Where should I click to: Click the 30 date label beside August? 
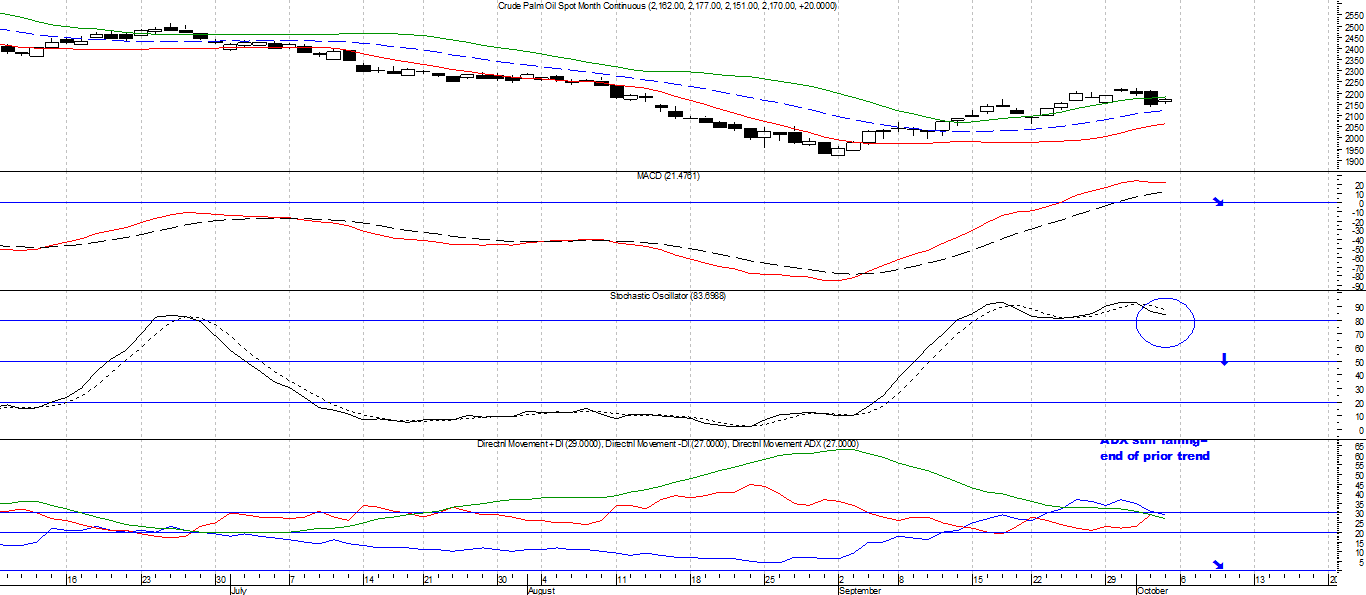503,579
